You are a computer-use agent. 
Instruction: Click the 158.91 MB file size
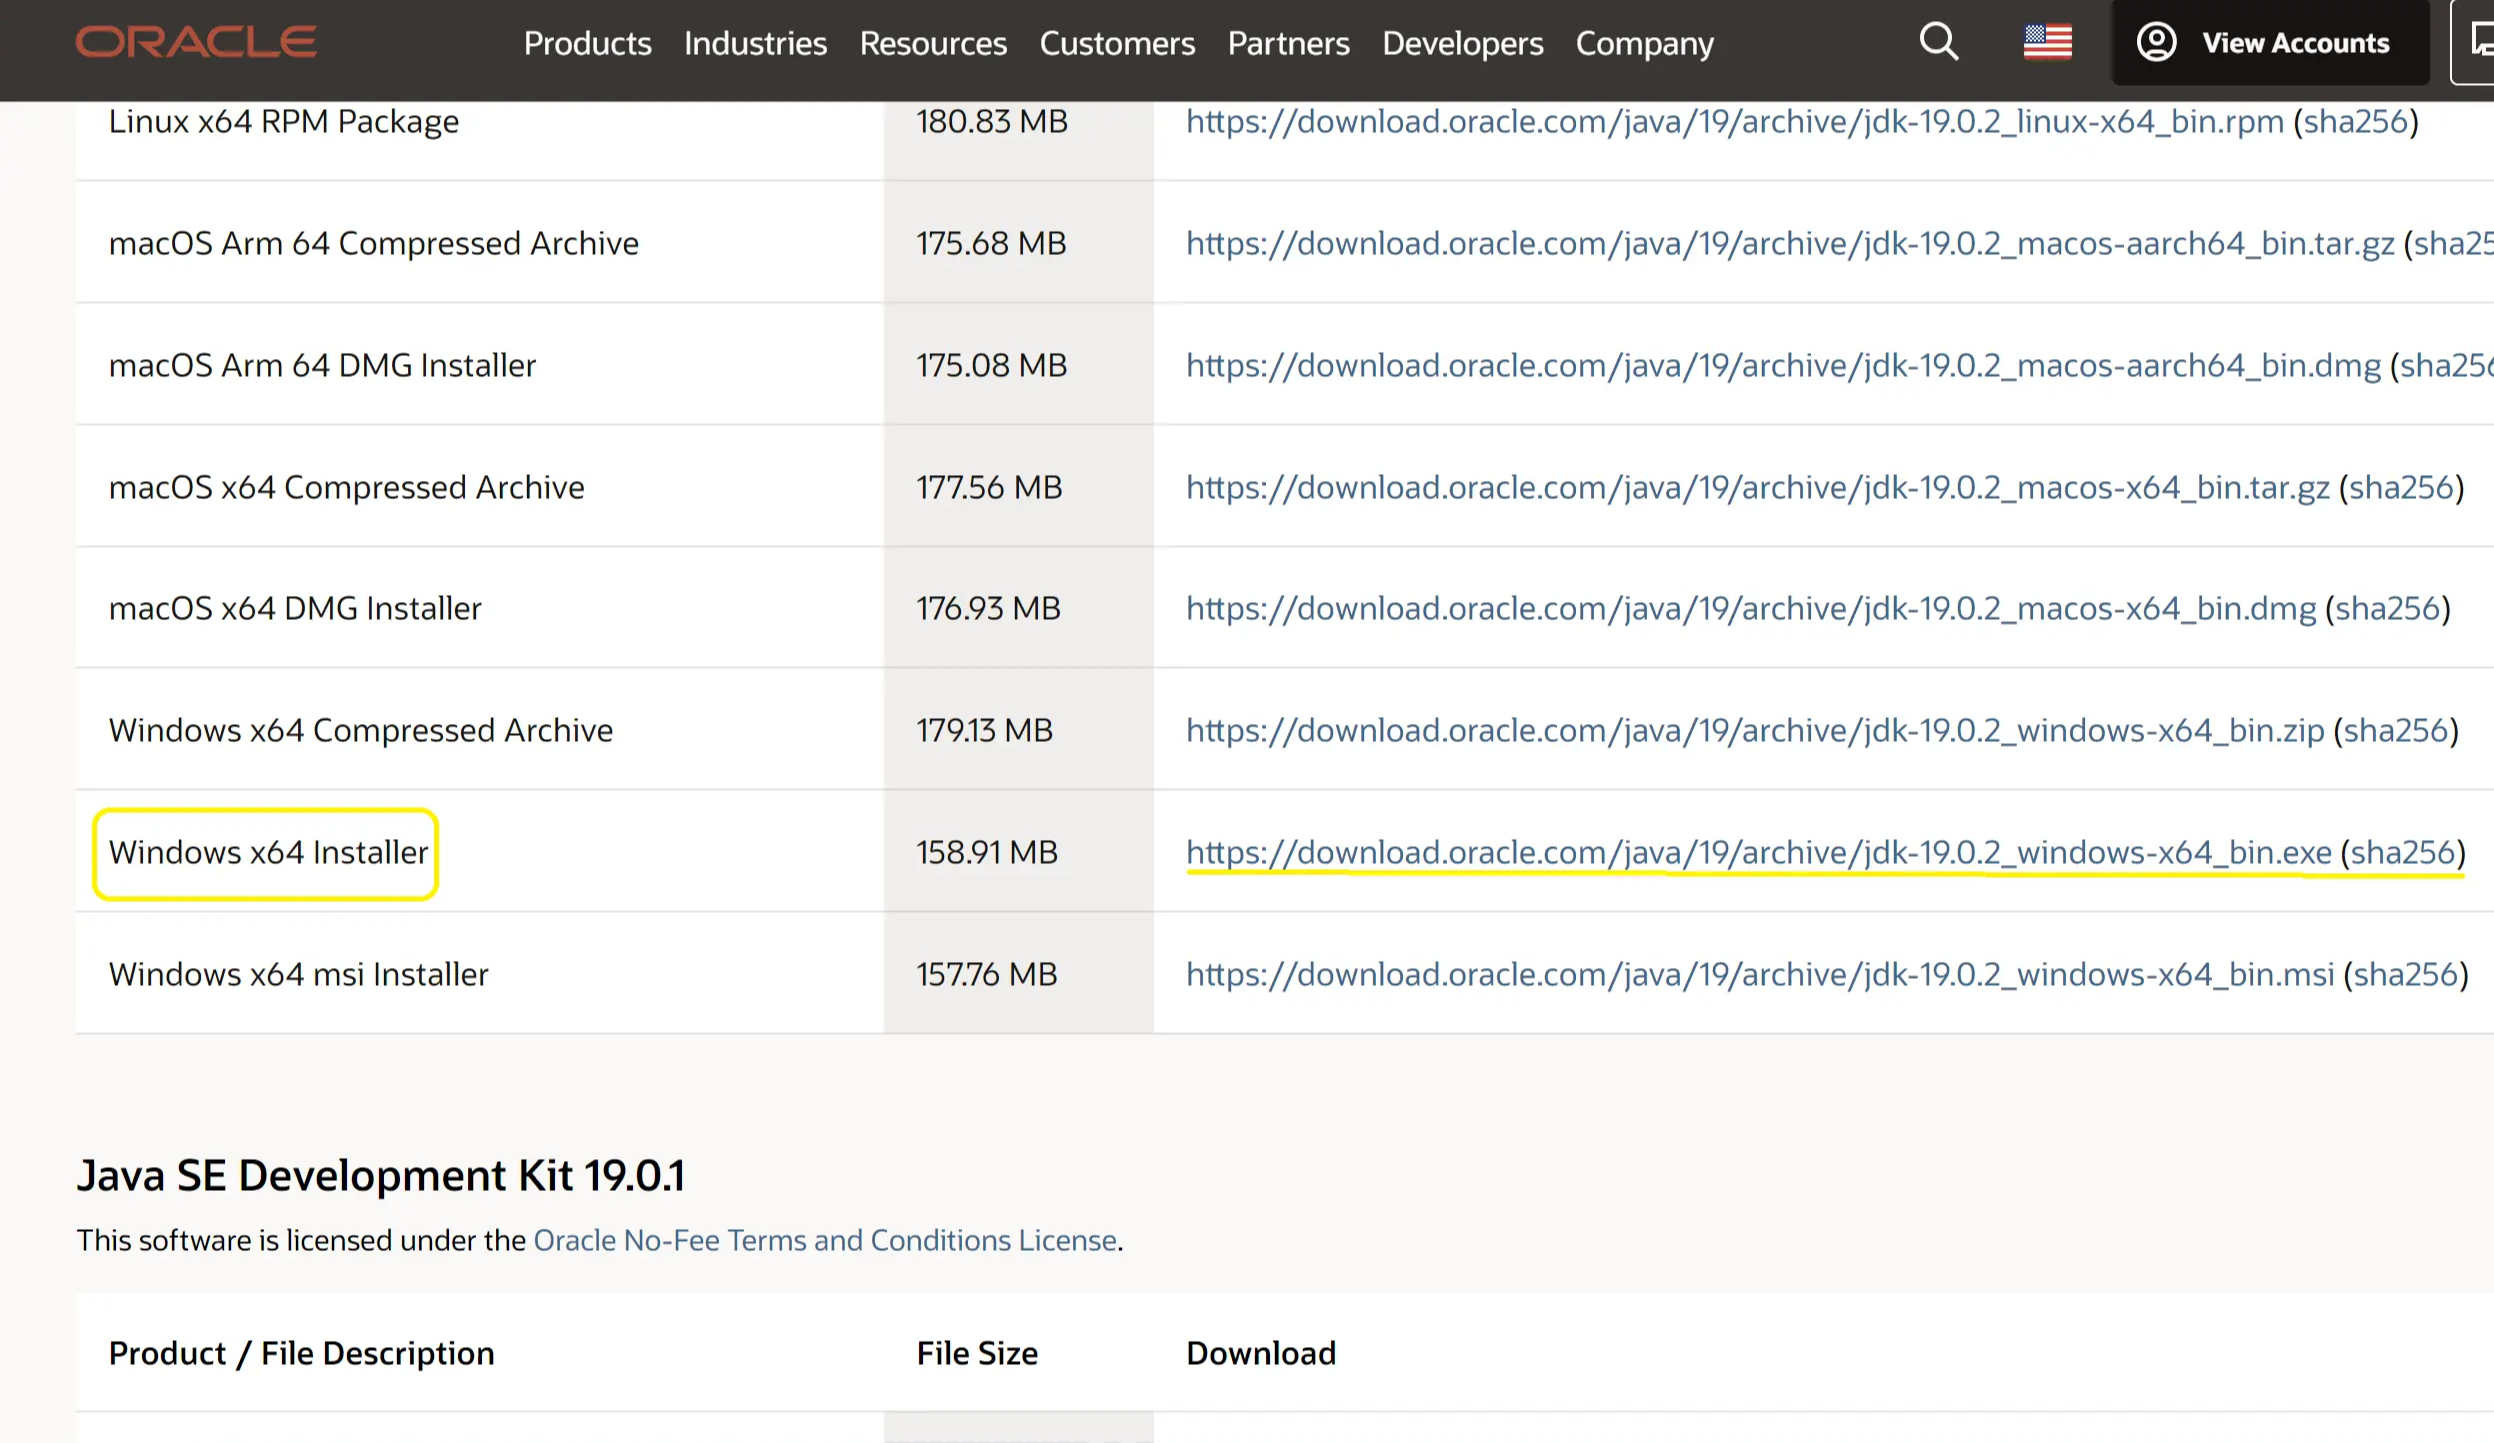click(x=987, y=852)
